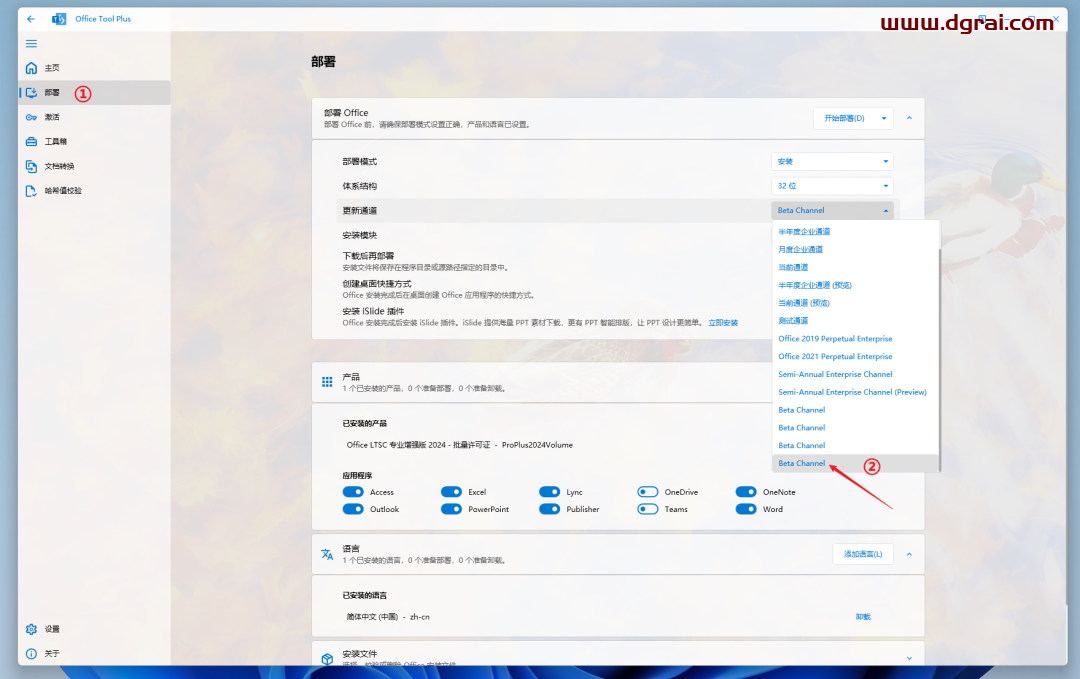This screenshot has height=679, width=1080.
Task: Open the 工具箱 toolbox page
Action: point(94,141)
